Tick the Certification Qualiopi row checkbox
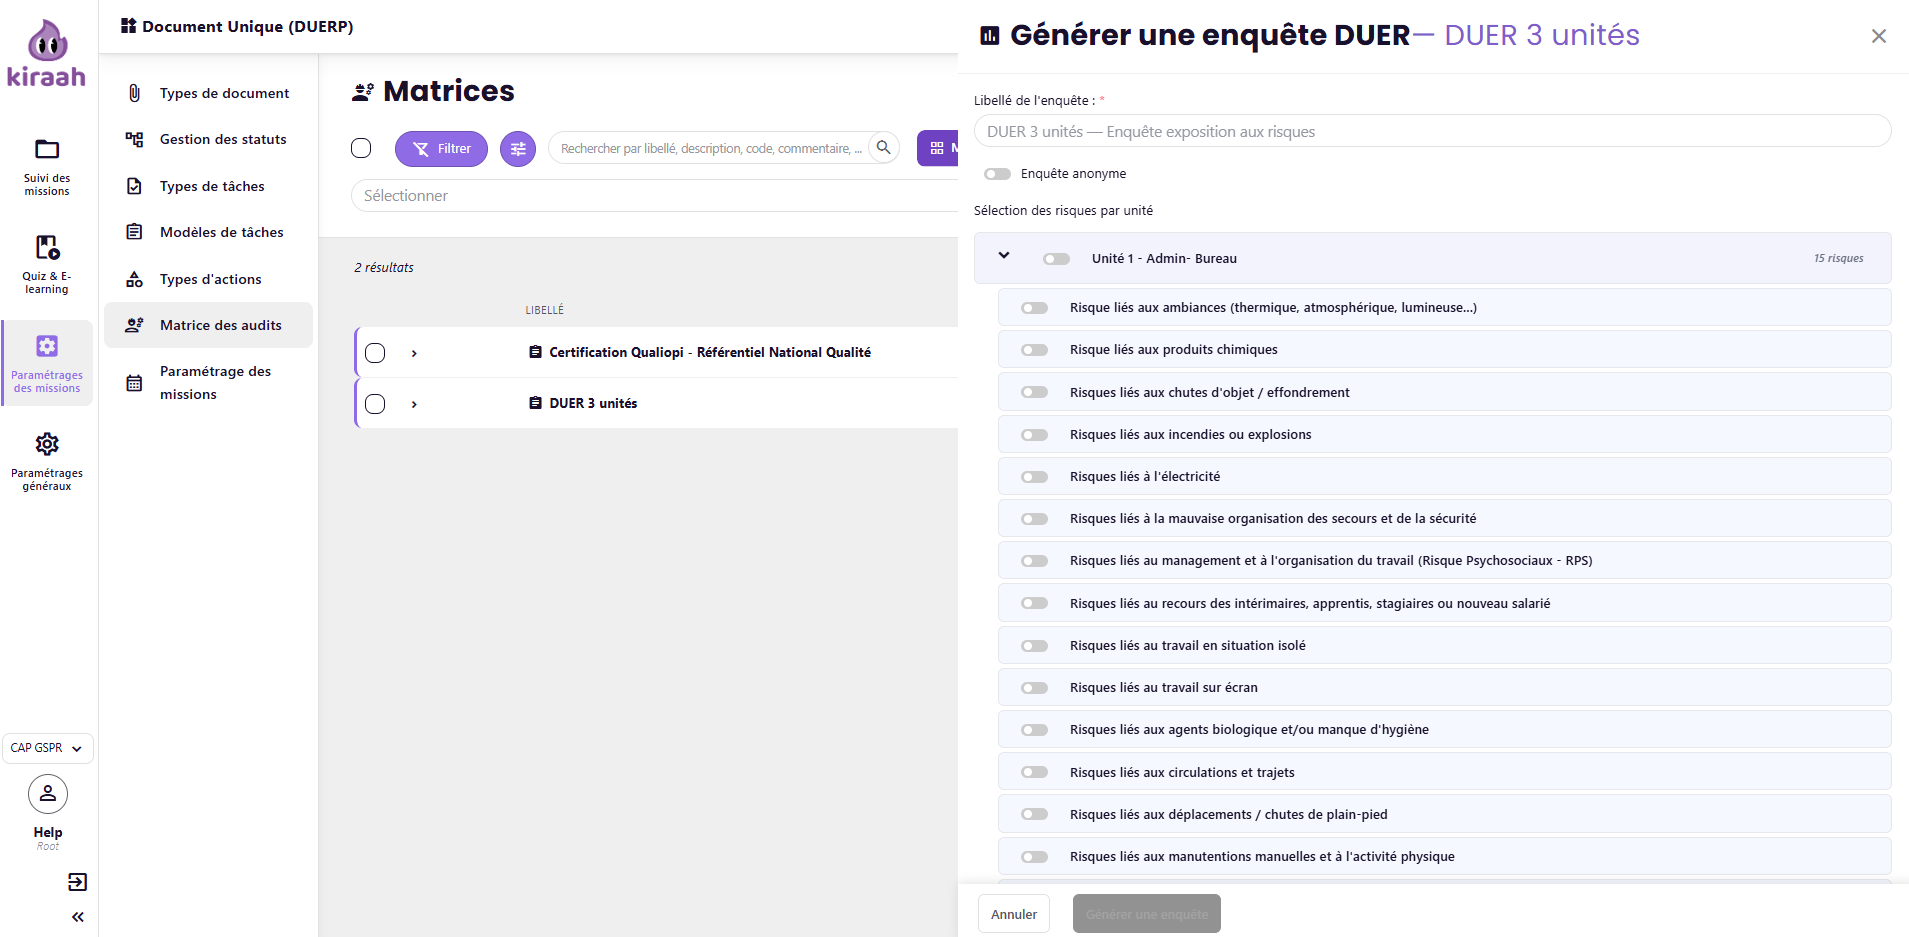This screenshot has height=937, width=1909. [x=375, y=353]
